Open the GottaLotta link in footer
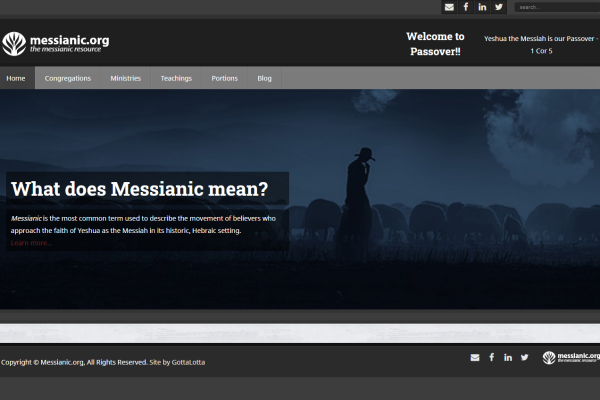This screenshot has height=400, width=600. pos(188,362)
